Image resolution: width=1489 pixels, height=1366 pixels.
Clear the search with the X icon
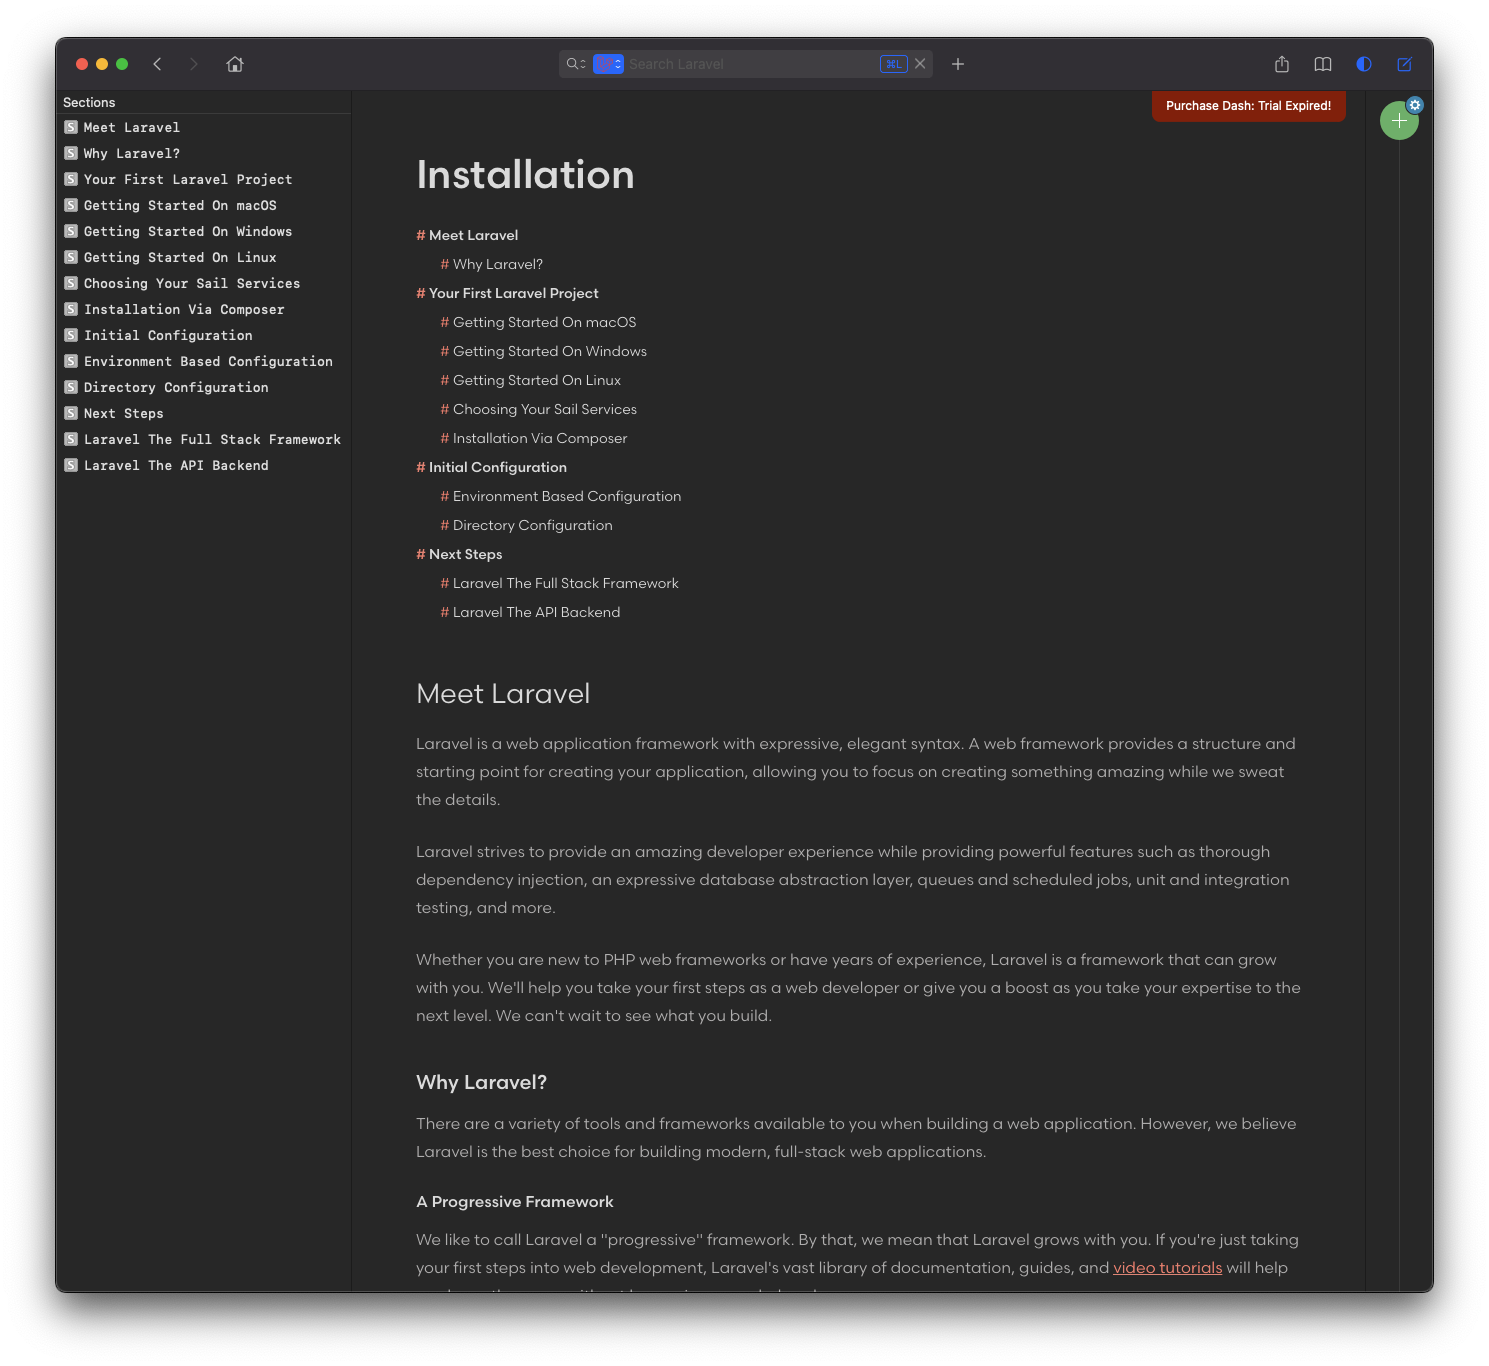click(x=920, y=64)
